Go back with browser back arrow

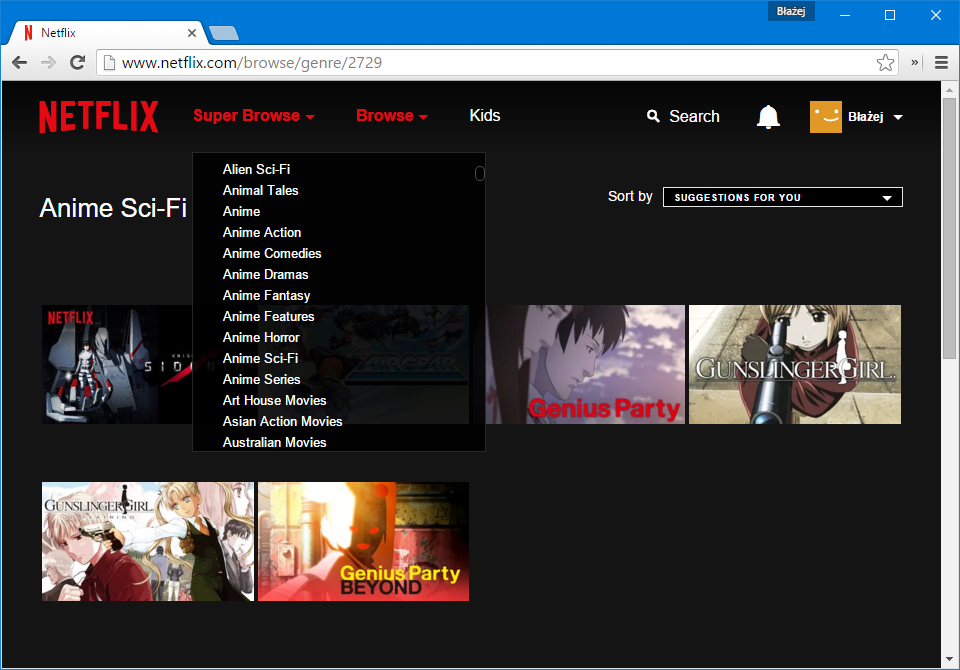pos(20,62)
